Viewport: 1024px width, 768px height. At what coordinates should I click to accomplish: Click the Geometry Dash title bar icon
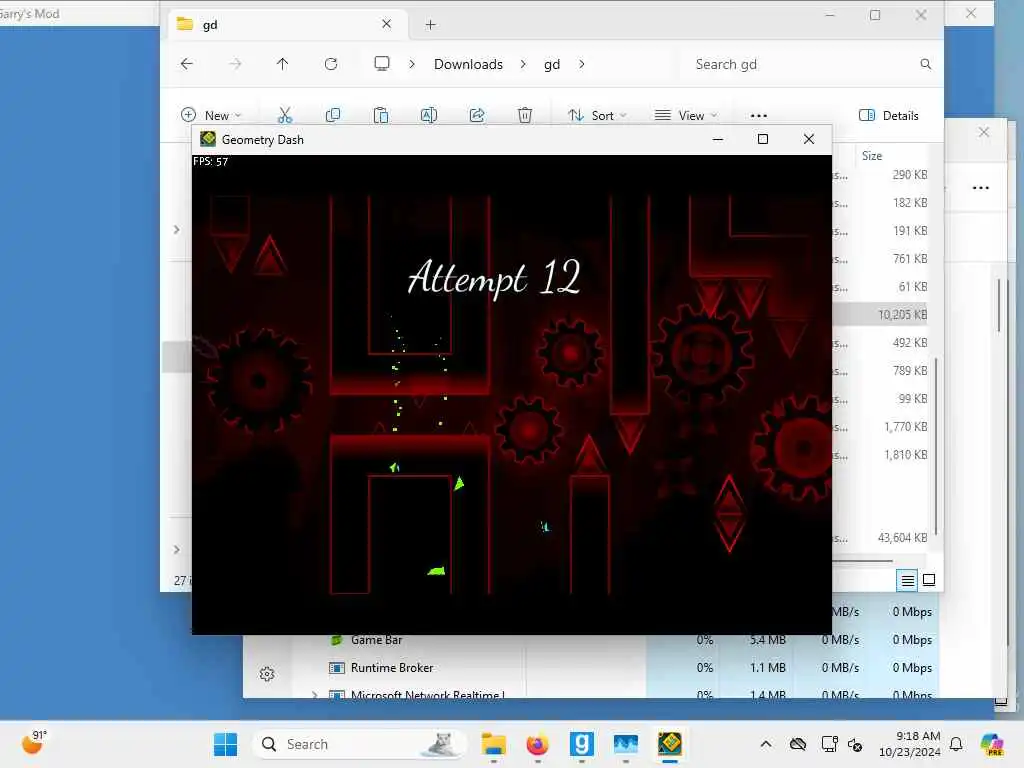[x=208, y=138]
